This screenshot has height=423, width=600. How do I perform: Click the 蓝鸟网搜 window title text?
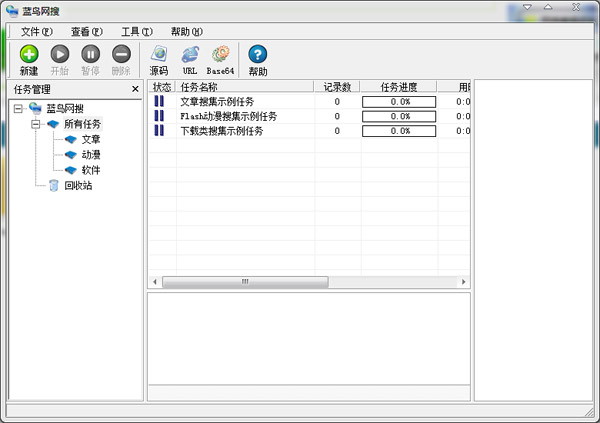click(41, 11)
